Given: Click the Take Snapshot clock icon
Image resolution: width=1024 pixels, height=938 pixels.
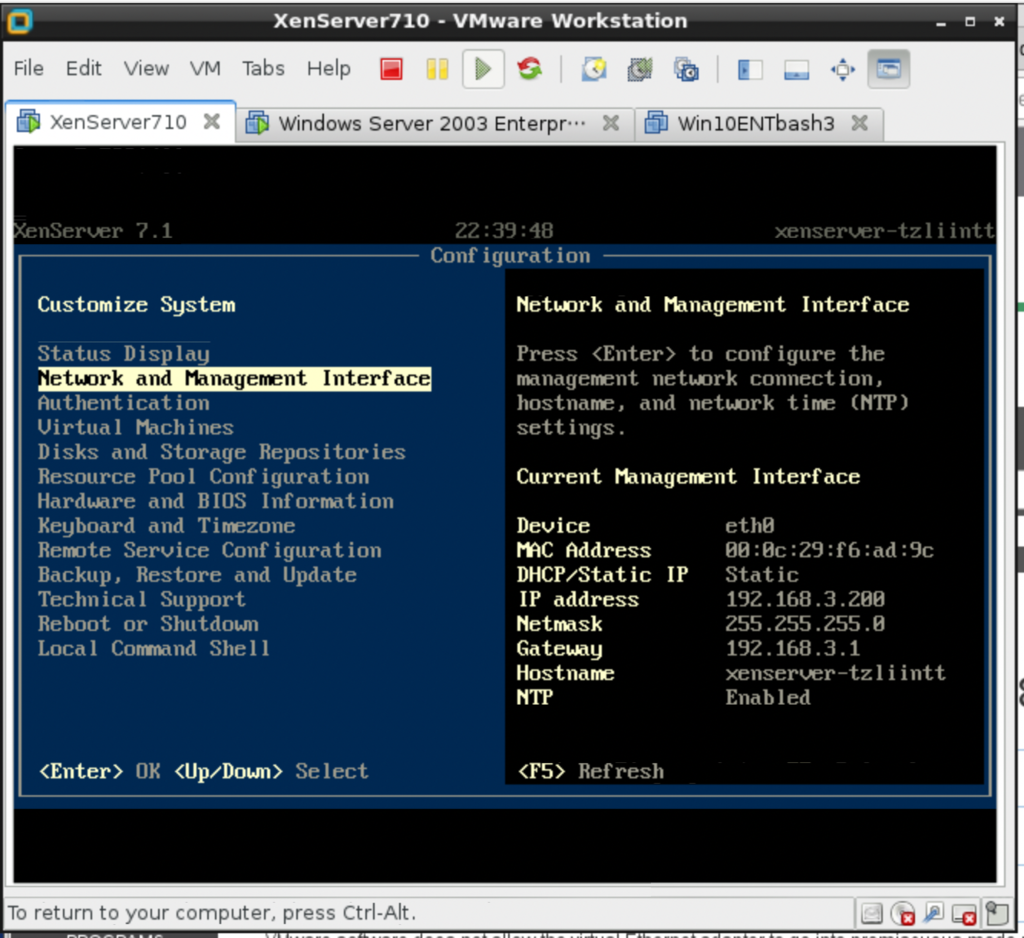Looking at the screenshot, I should pyautogui.click(x=594, y=69).
